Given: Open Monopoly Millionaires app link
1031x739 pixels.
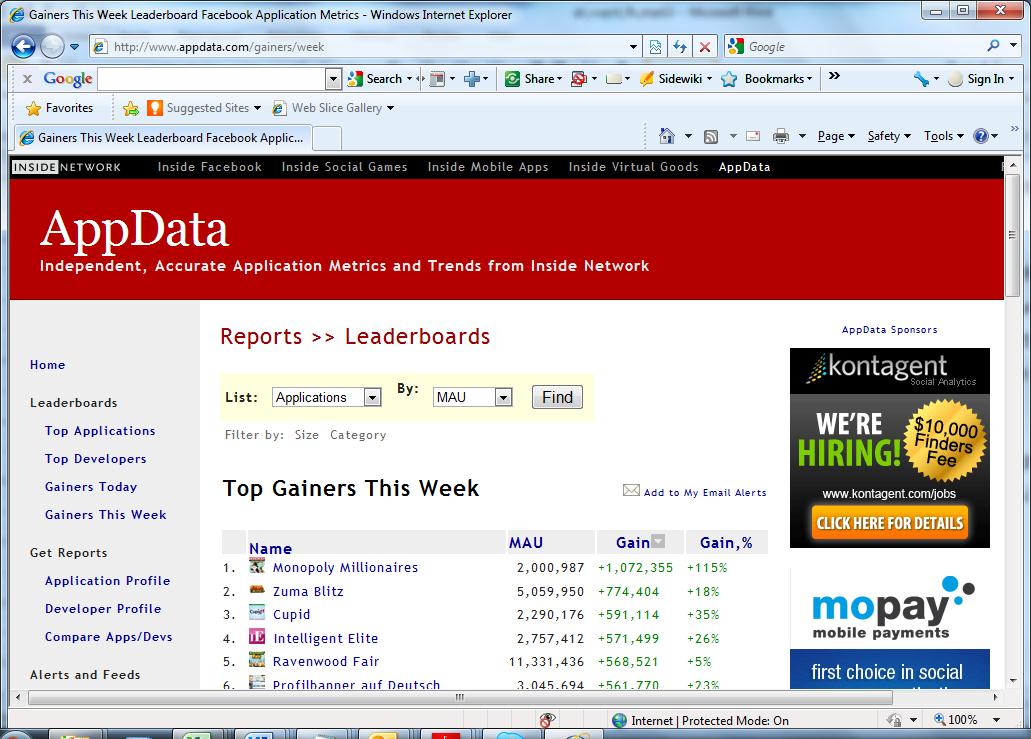Looking at the screenshot, I should click(345, 567).
